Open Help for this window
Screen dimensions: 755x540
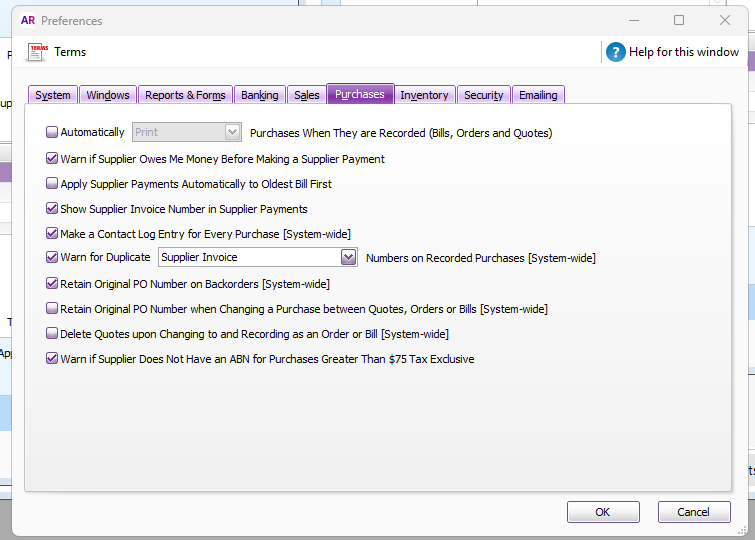click(615, 52)
